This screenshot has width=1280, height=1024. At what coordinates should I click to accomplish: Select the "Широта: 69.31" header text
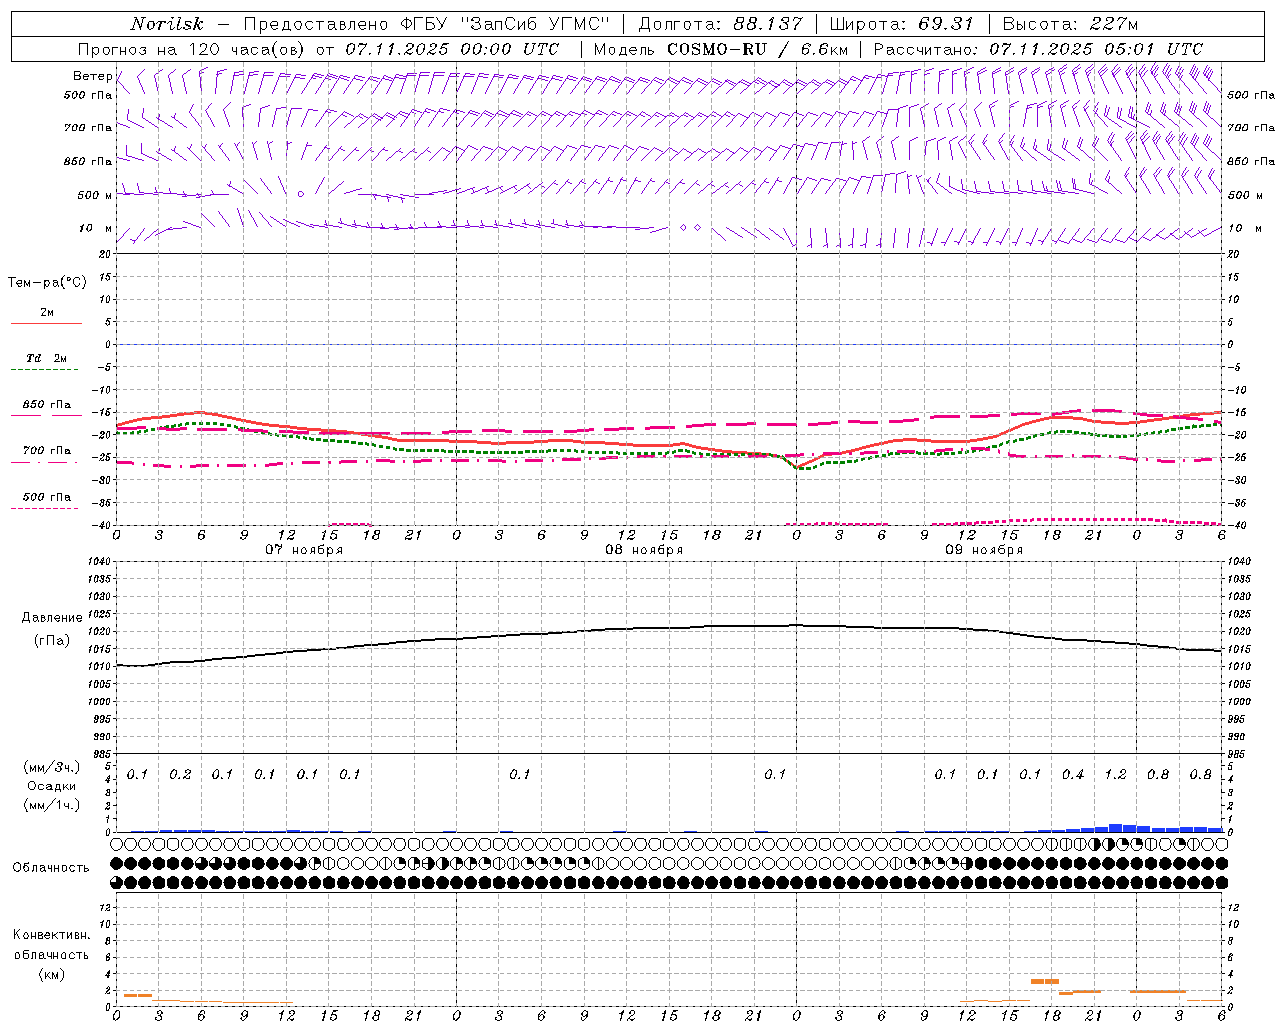[901, 24]
